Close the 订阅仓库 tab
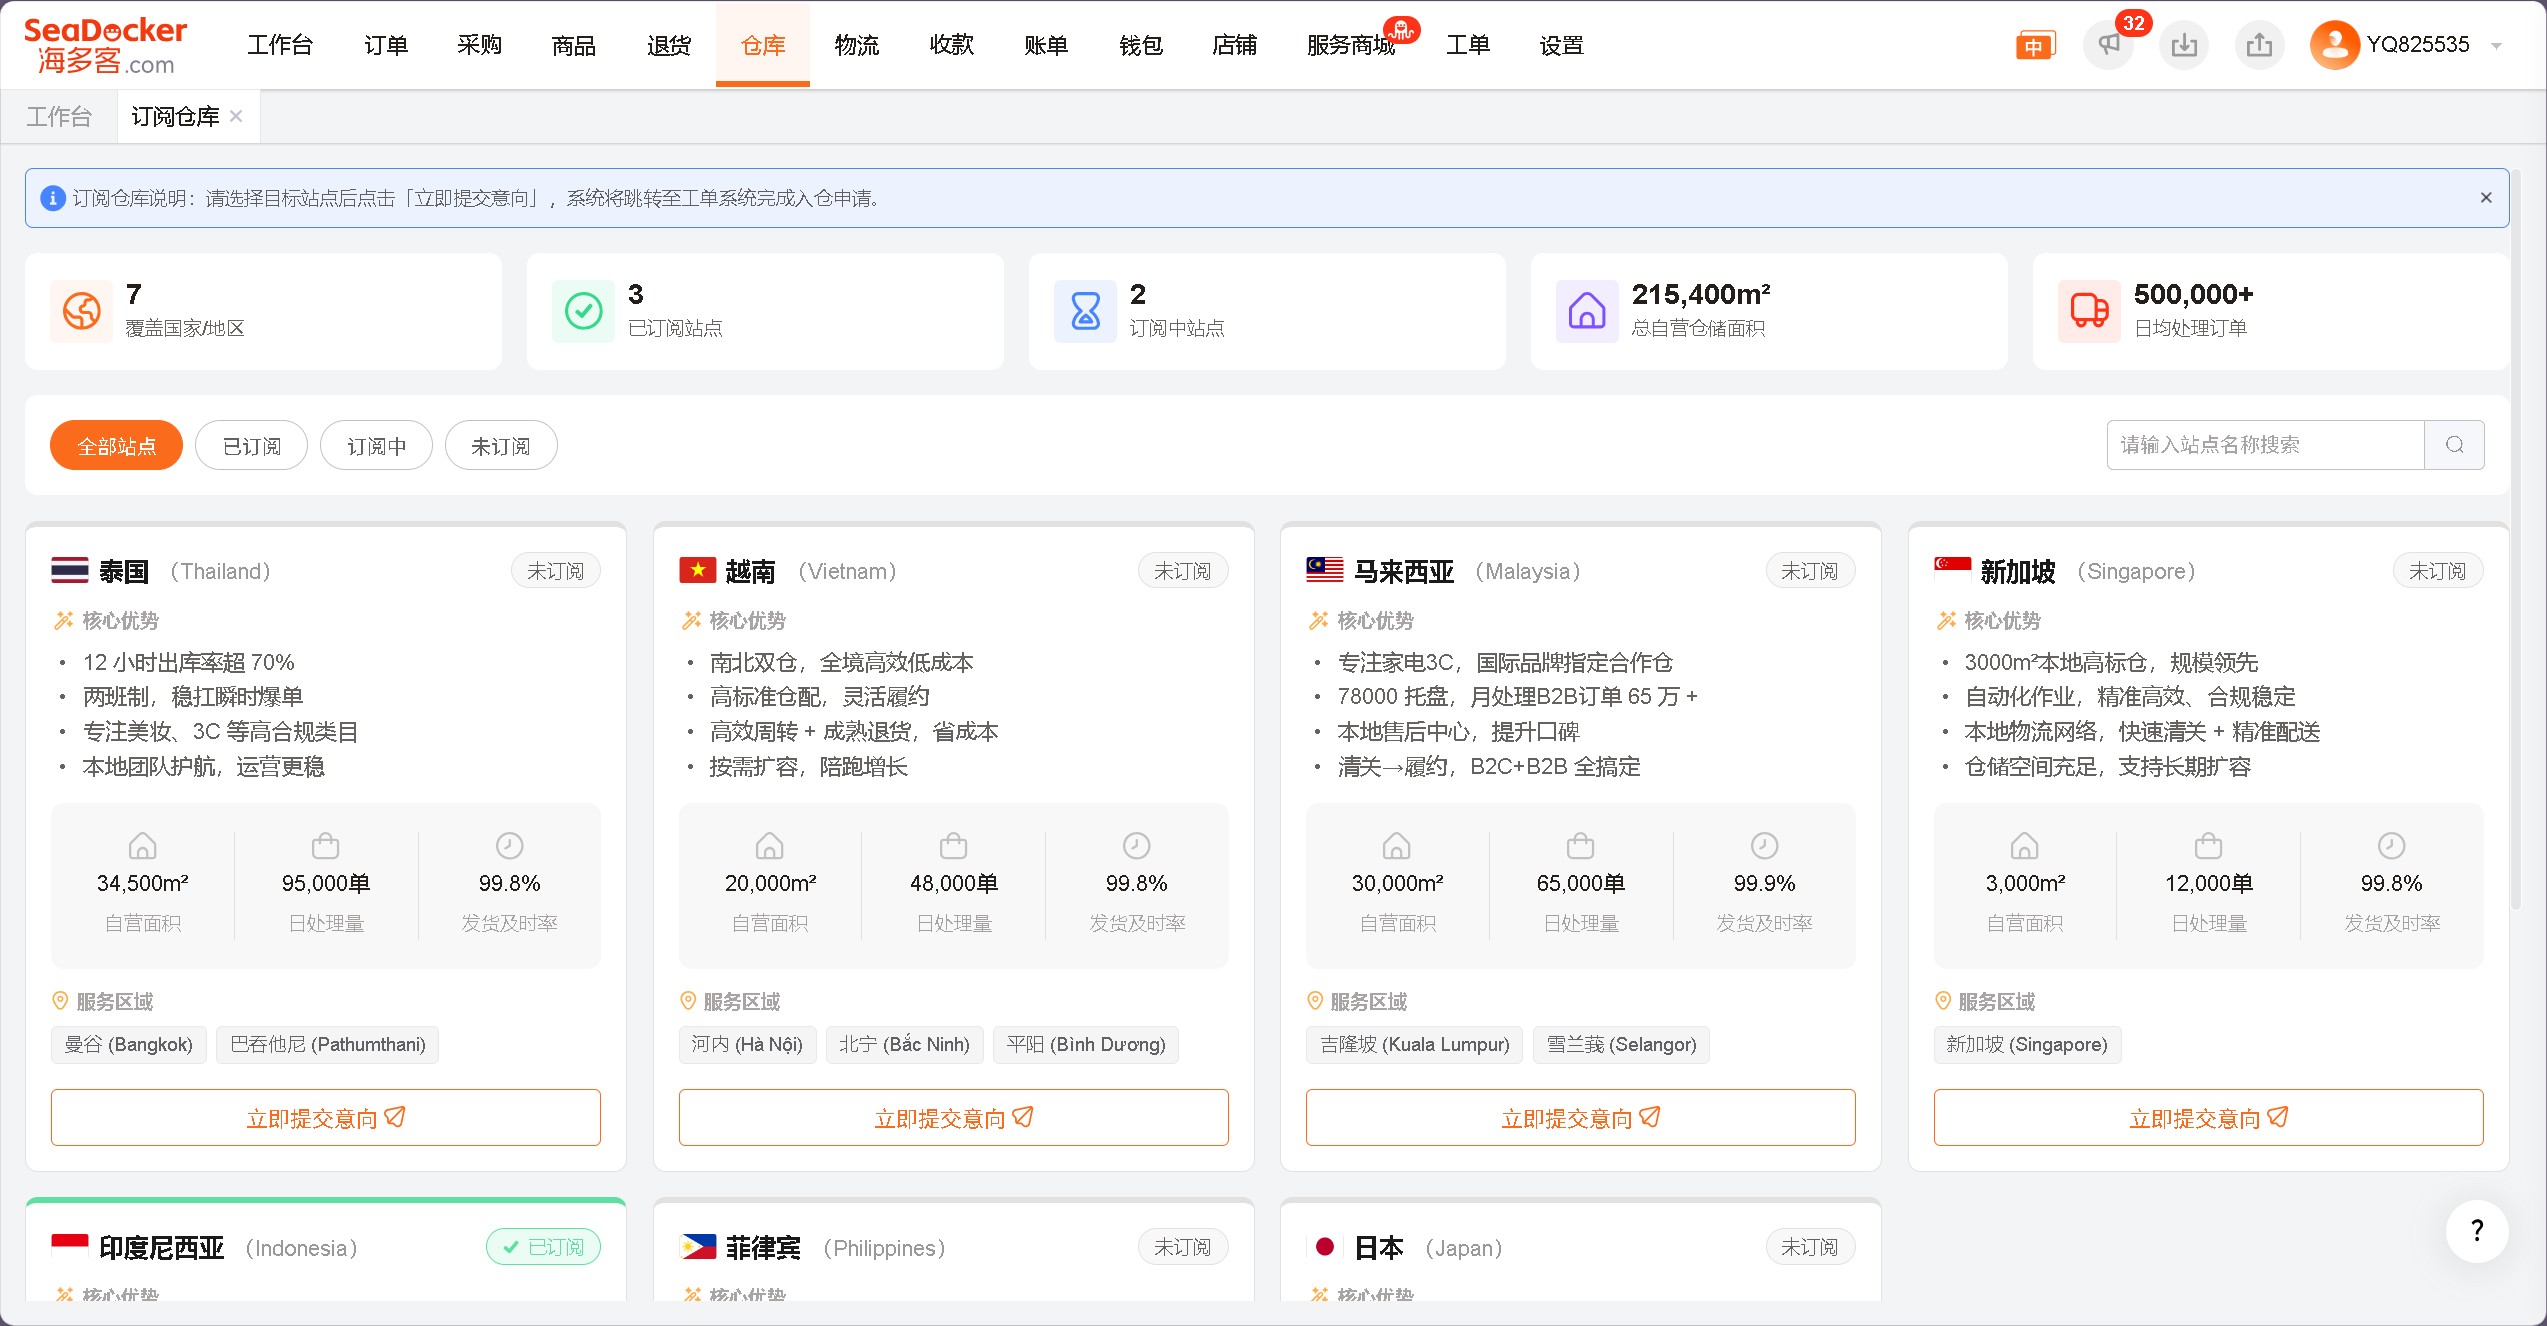The image size is (2547, 1326). pos(236,116)
